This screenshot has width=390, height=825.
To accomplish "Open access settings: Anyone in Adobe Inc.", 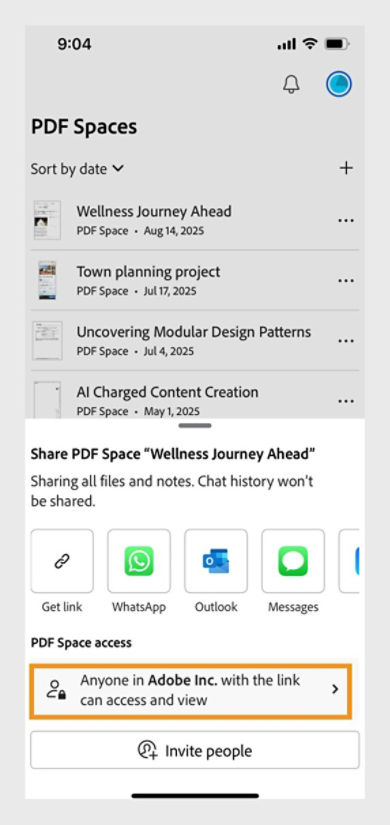I will (x=190, y=690).
